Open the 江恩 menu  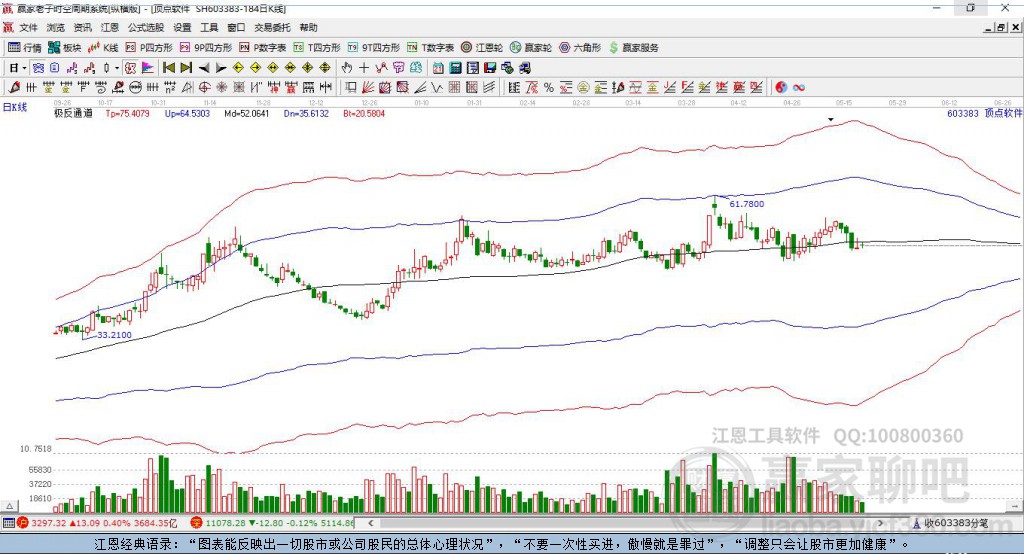(110, 27)
